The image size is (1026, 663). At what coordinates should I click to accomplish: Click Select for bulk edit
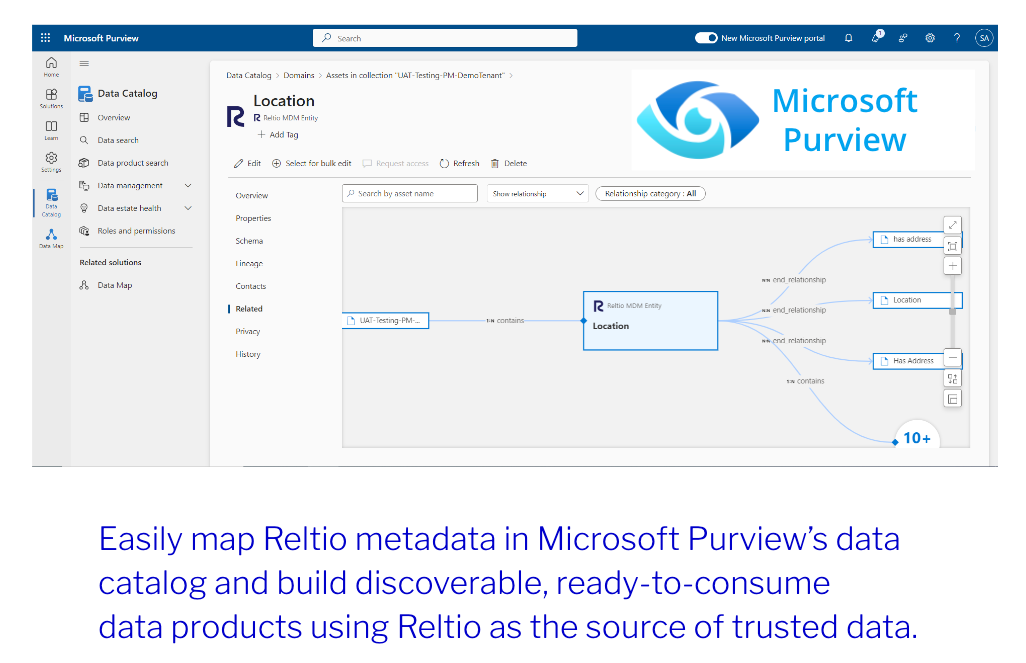pos(311,164)
